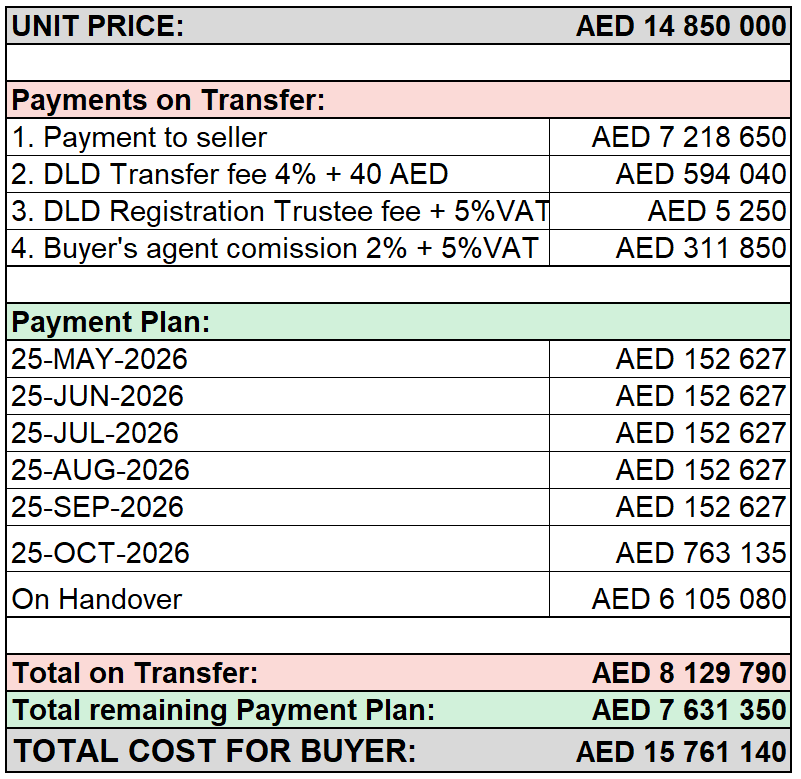Click the Payment to seller label cell
Screen dimensions: 801x779
pyautogui.click(x=278, y=137)
